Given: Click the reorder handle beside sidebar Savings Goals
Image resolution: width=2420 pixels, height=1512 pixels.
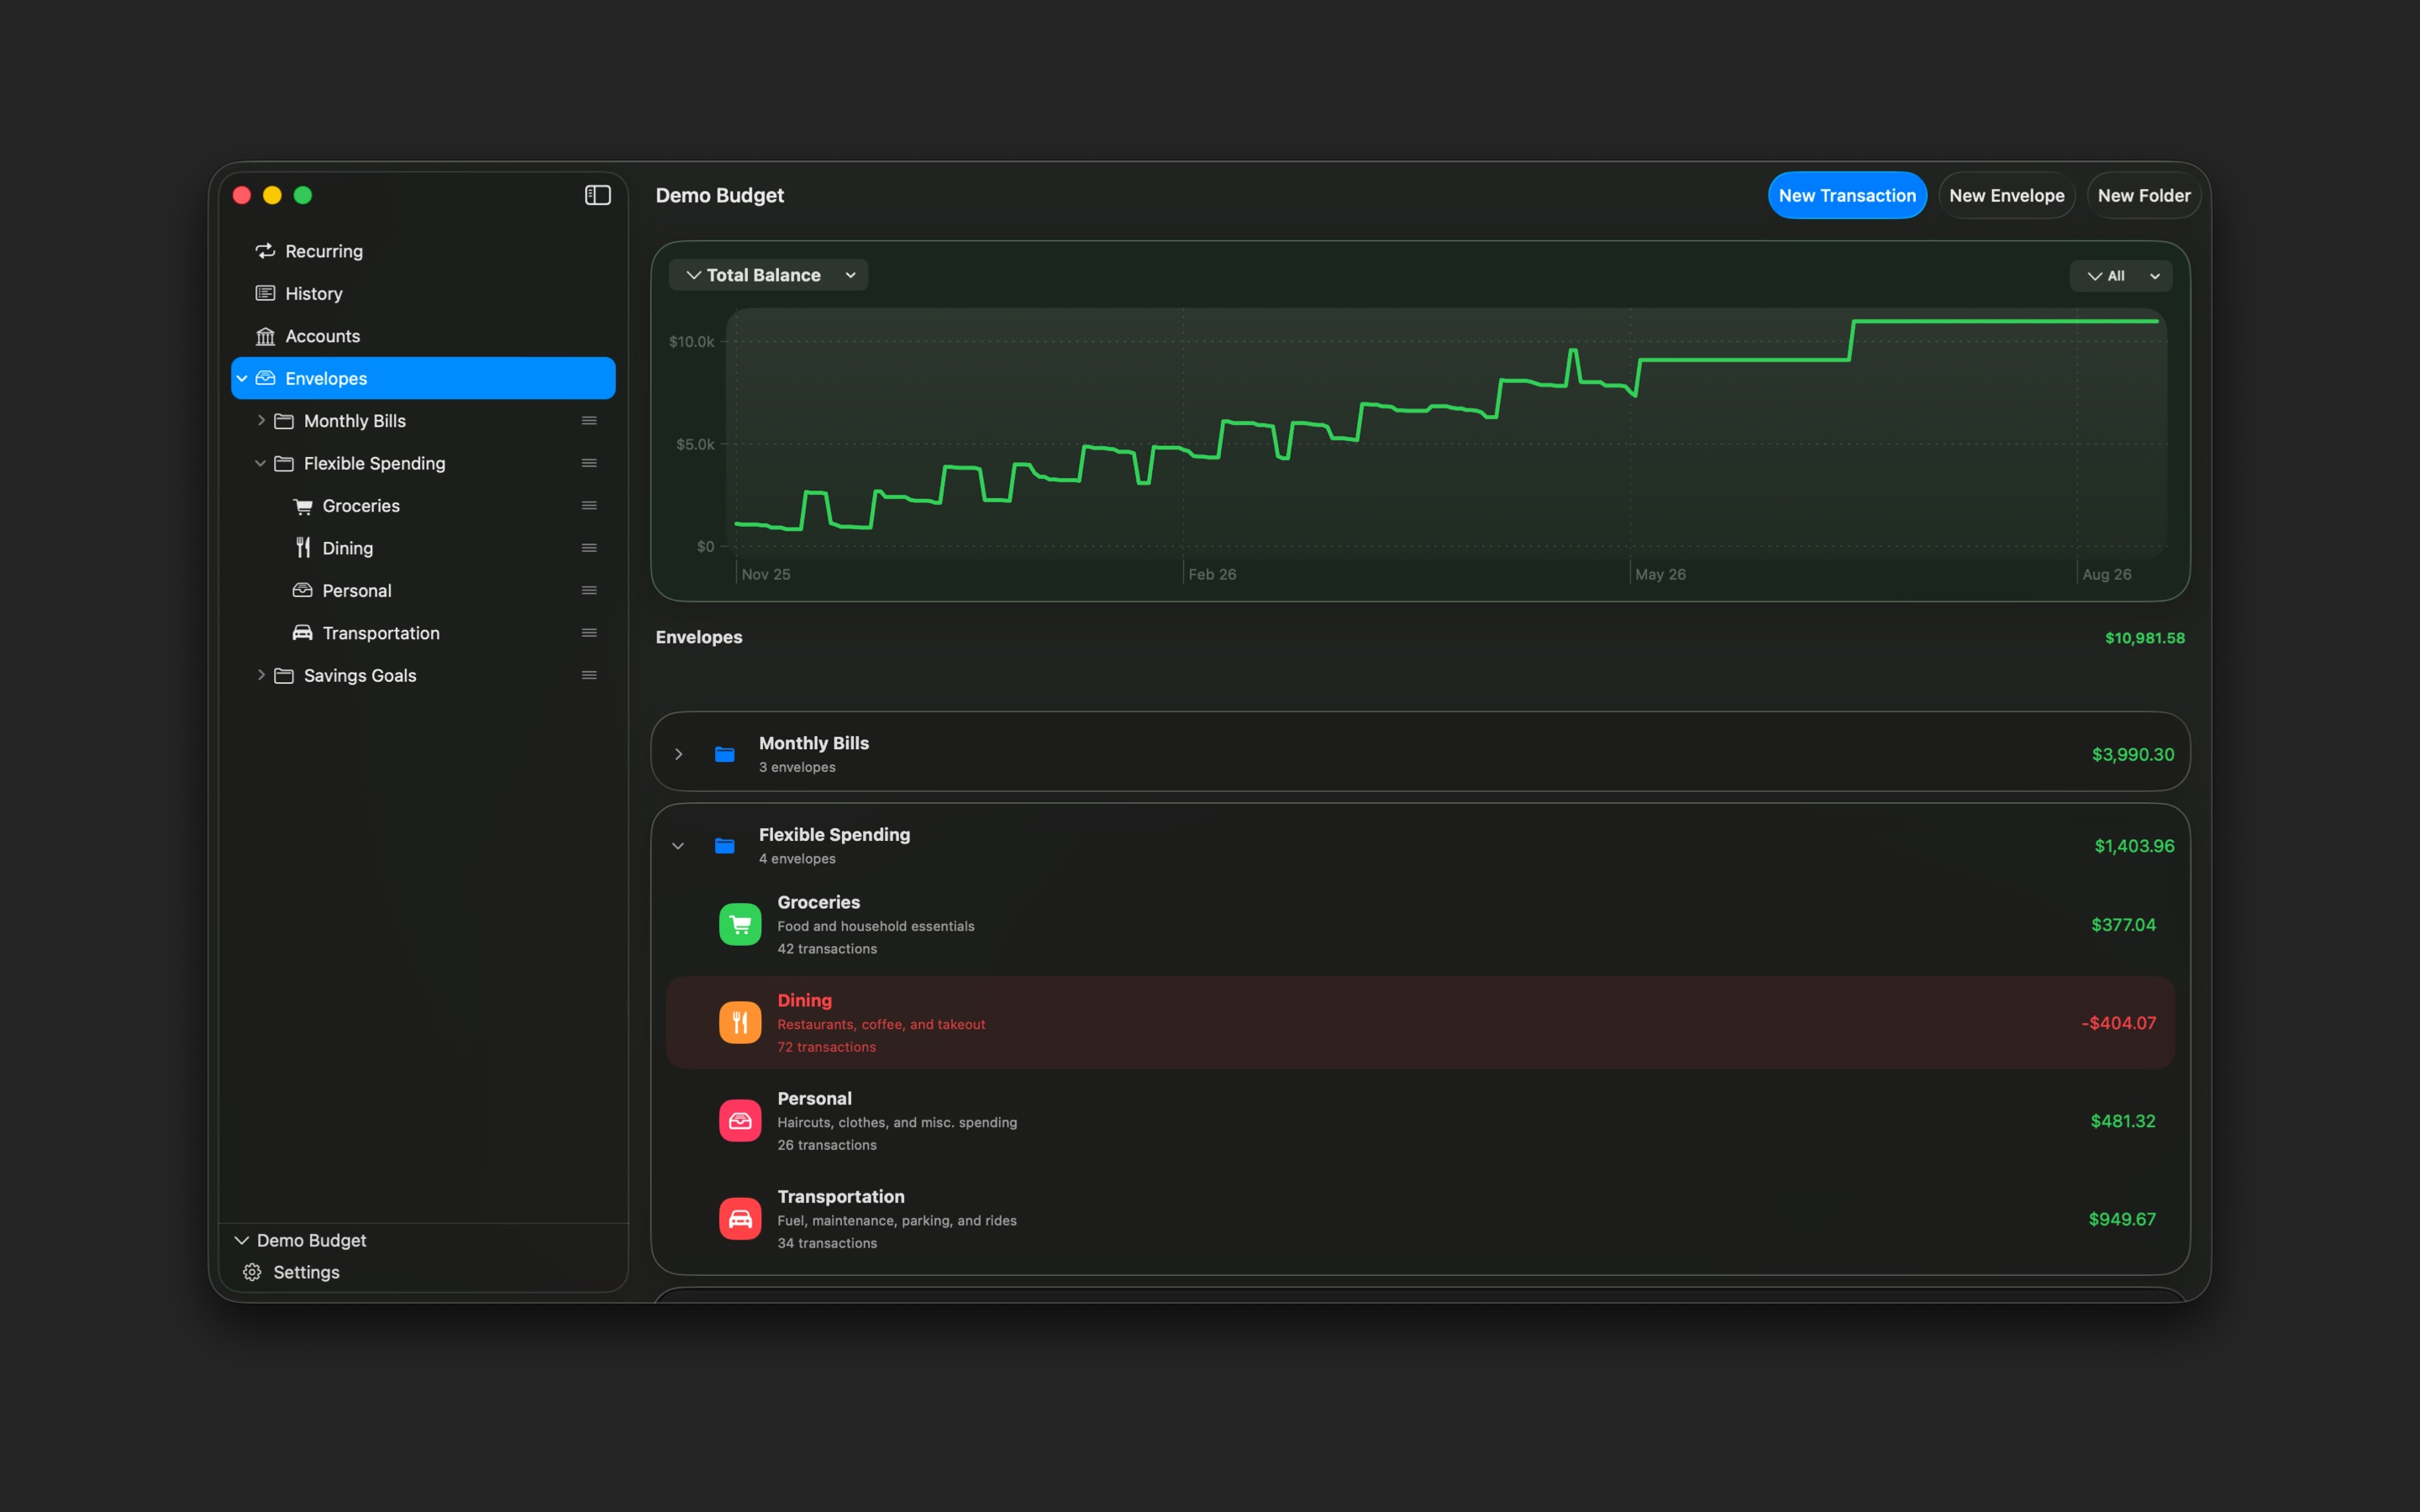Looking at the screenshot, I should coord(589,675).
